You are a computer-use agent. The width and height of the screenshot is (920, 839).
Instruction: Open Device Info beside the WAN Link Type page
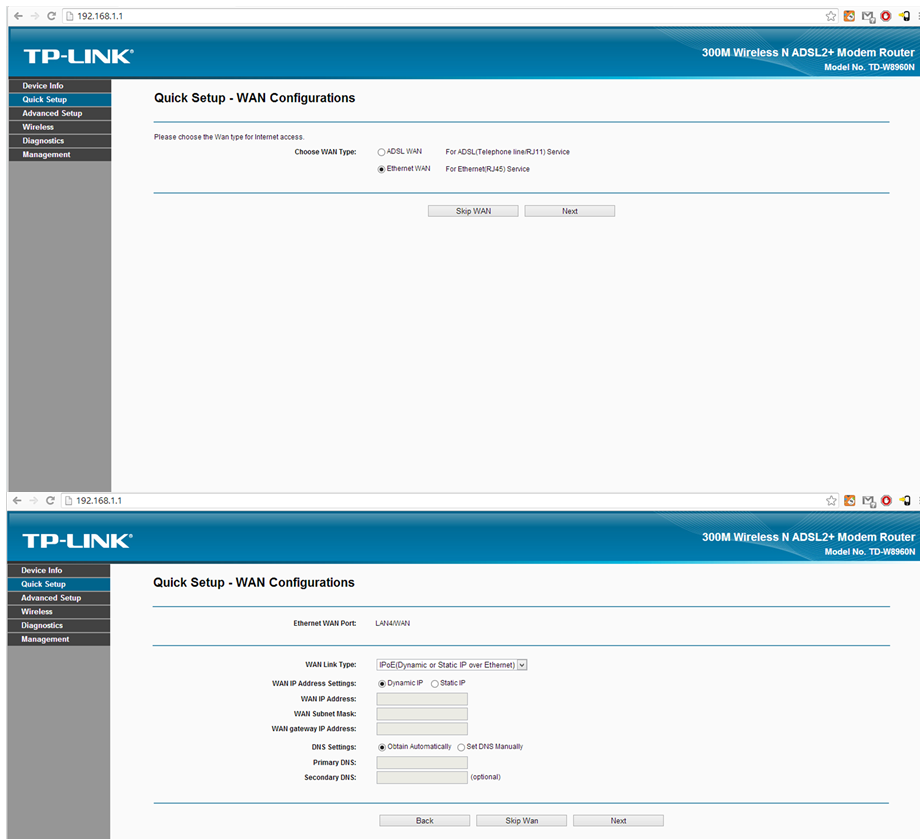coord(59,570)
